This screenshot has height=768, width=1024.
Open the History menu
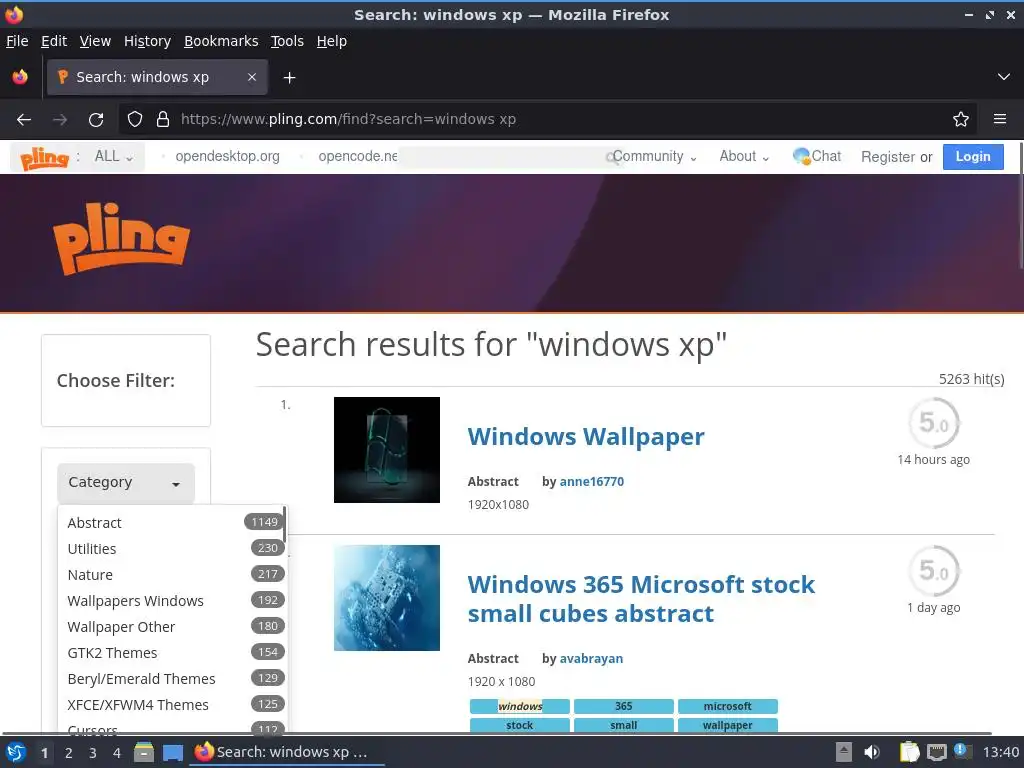(147, 41)
